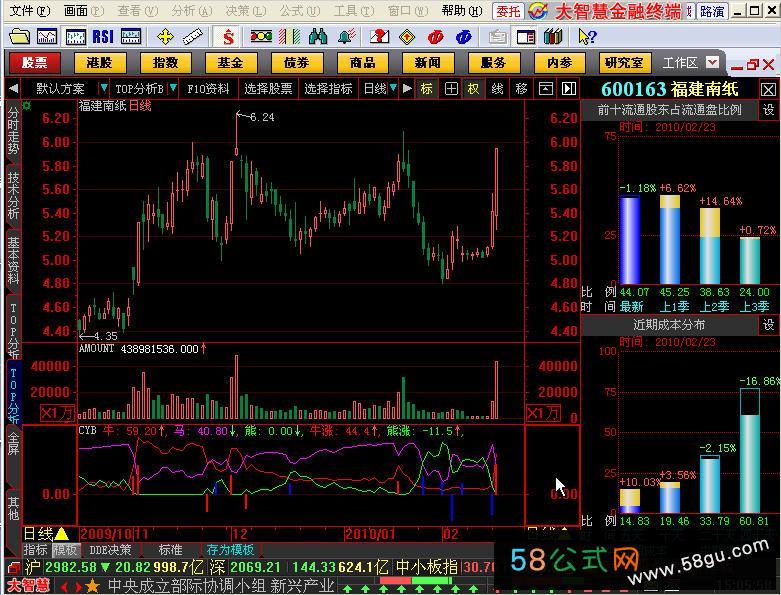
Task: Toggle the 权 adjusted-price button
Action: [473, 89]
